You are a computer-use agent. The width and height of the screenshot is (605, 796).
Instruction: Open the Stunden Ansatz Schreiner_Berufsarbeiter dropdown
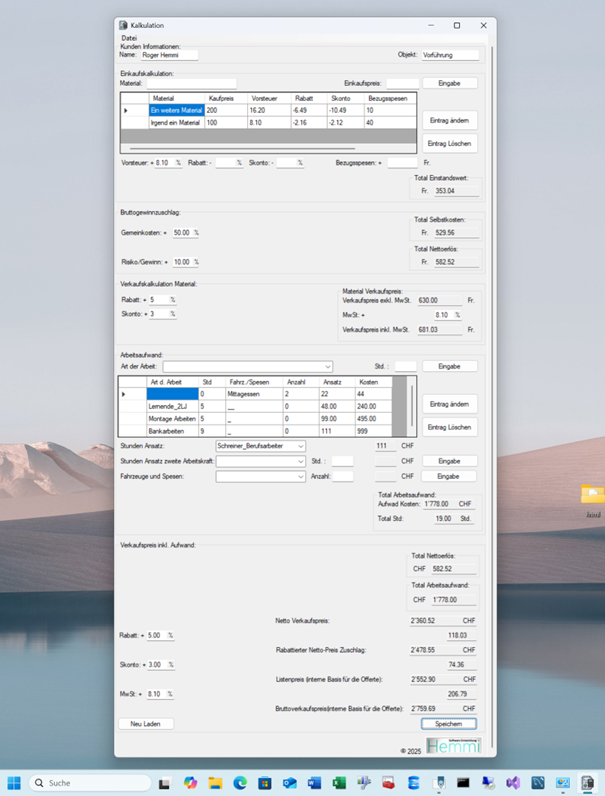pos(300,446)
